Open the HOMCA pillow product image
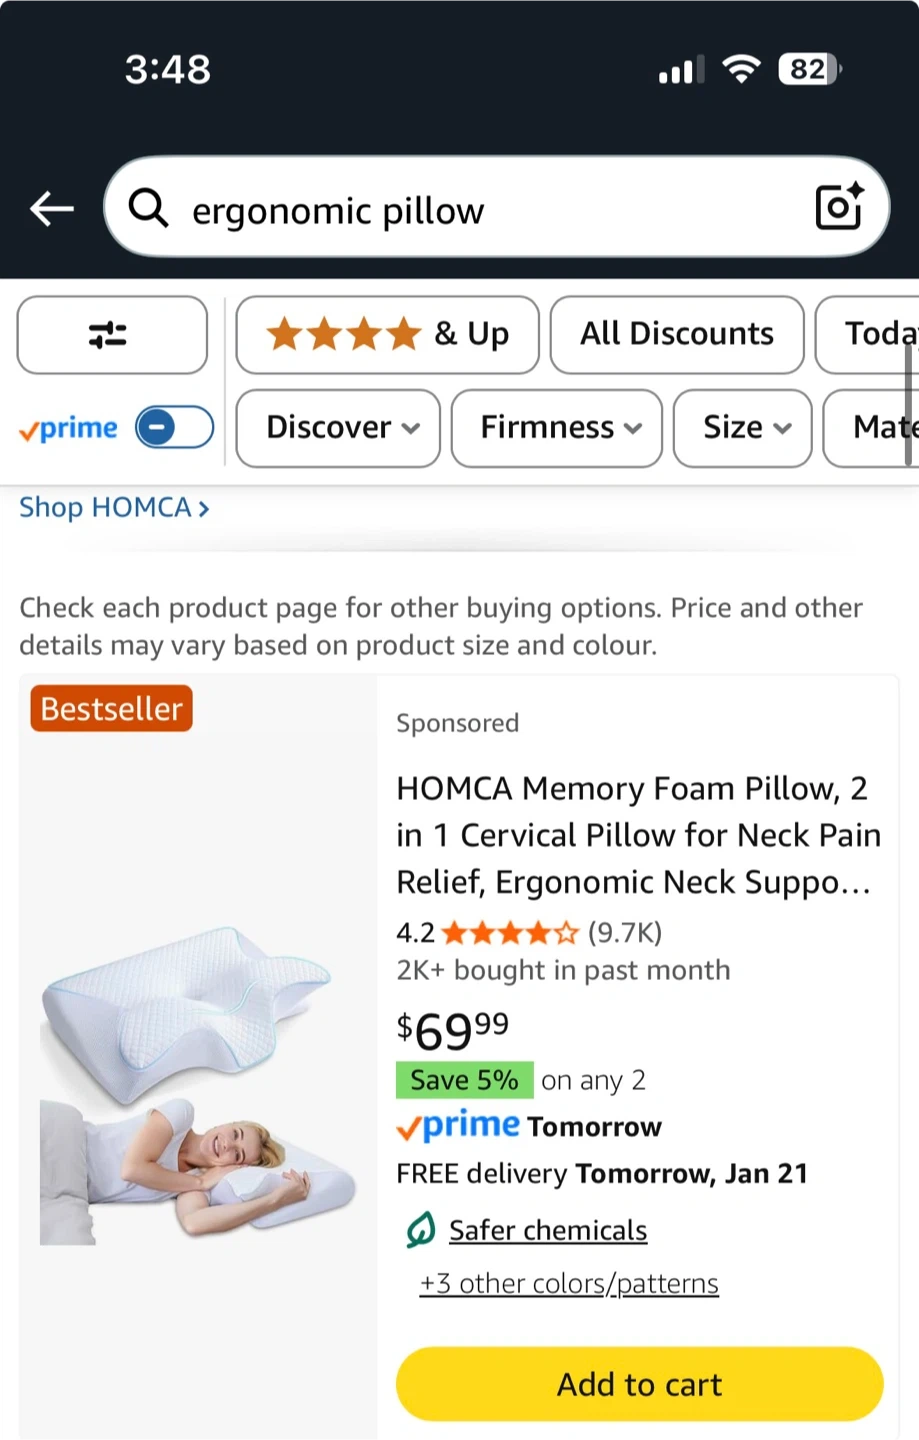Screen dimensions: 919x1440 tap(198, 1085)
